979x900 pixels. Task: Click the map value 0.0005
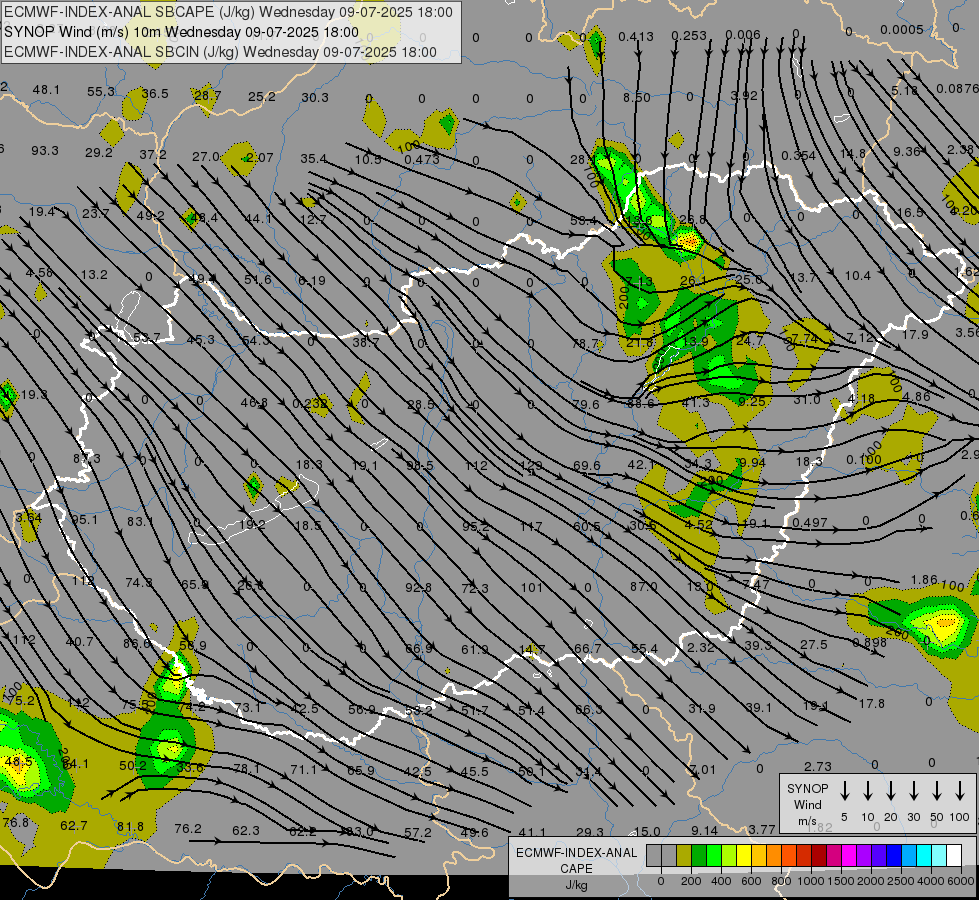tap(902, 29)
